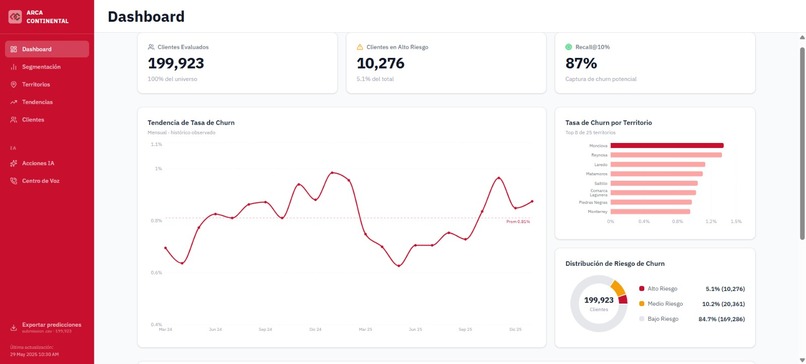Open the Segmentación page

[x=47, y=67]
